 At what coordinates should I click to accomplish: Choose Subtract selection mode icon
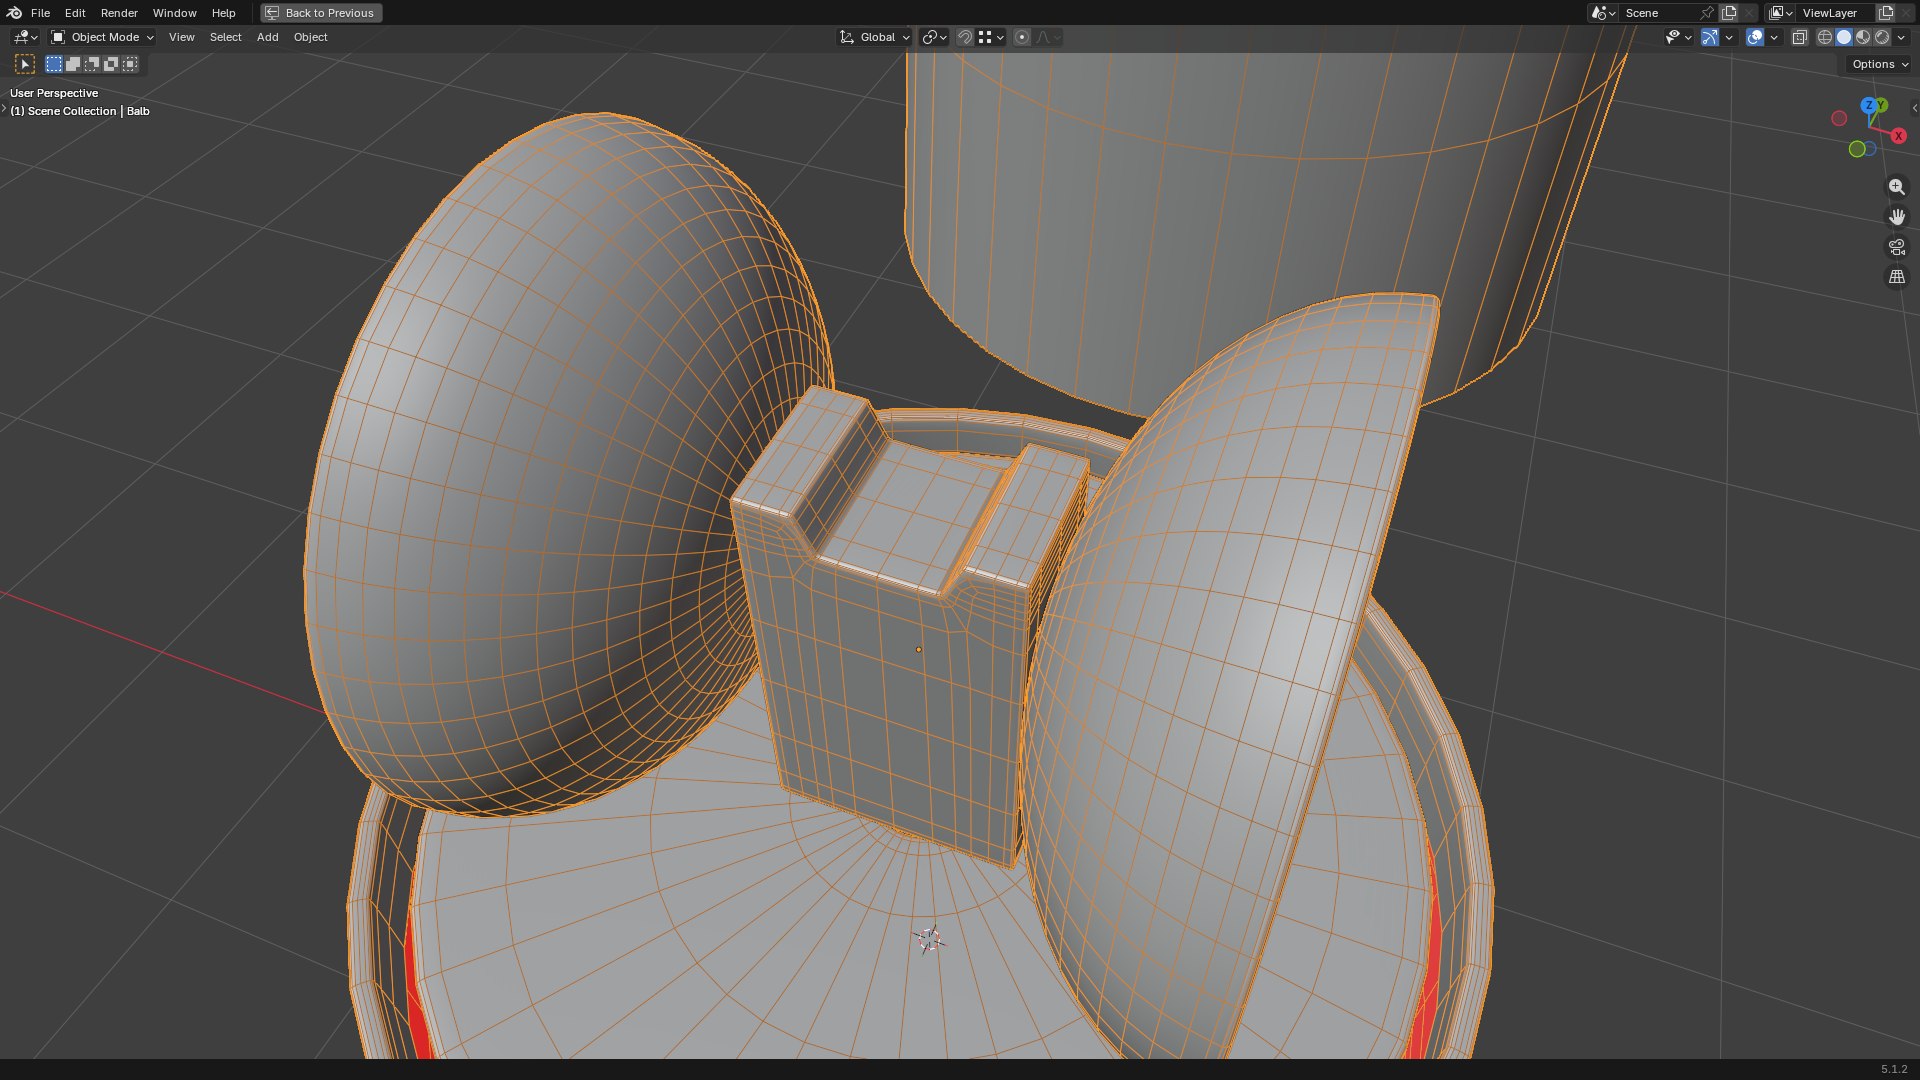tap(92, 64)
